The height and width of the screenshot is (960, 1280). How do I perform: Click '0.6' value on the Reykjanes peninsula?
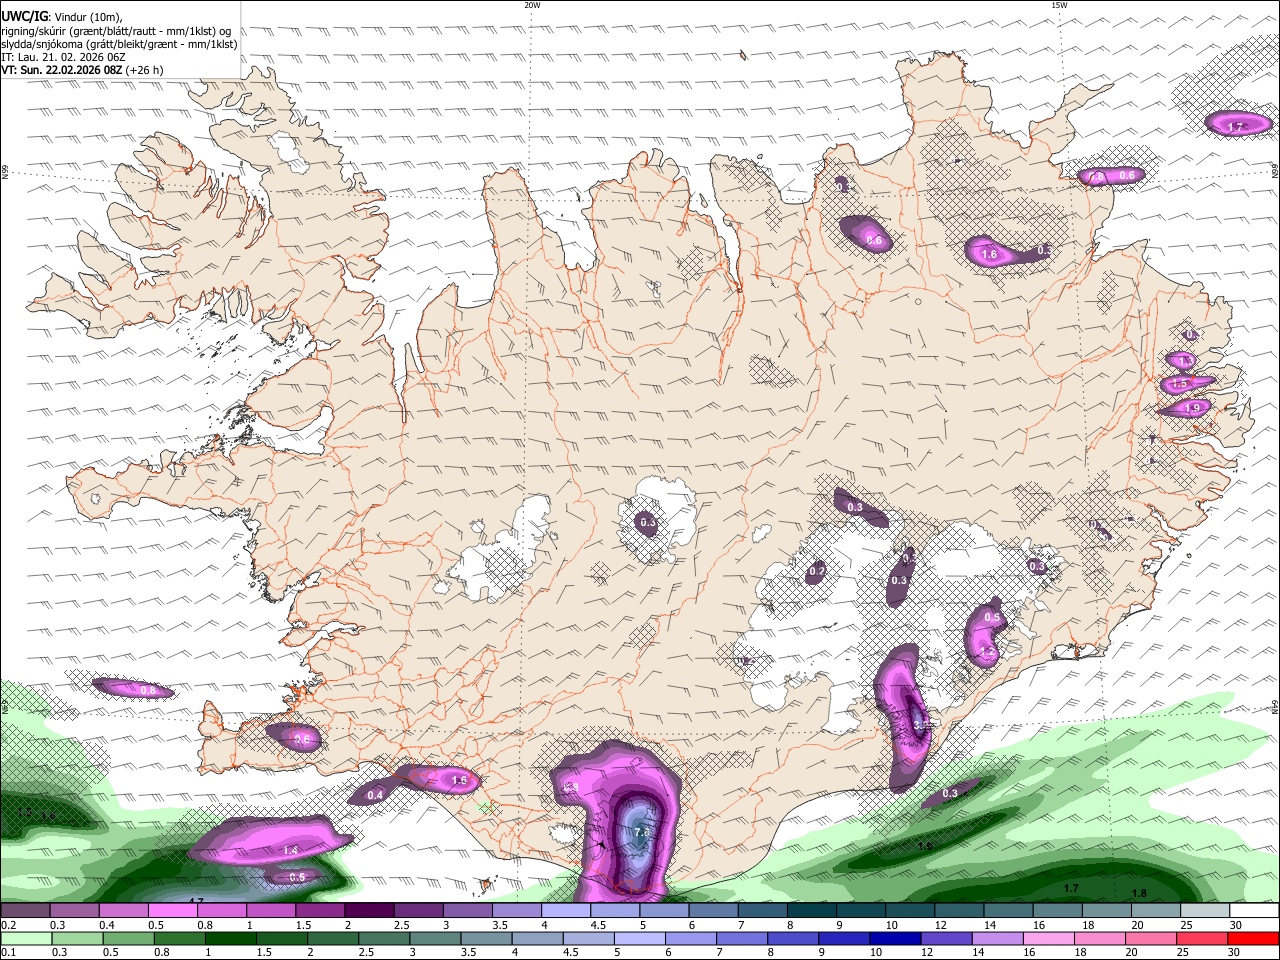point(303,738)
